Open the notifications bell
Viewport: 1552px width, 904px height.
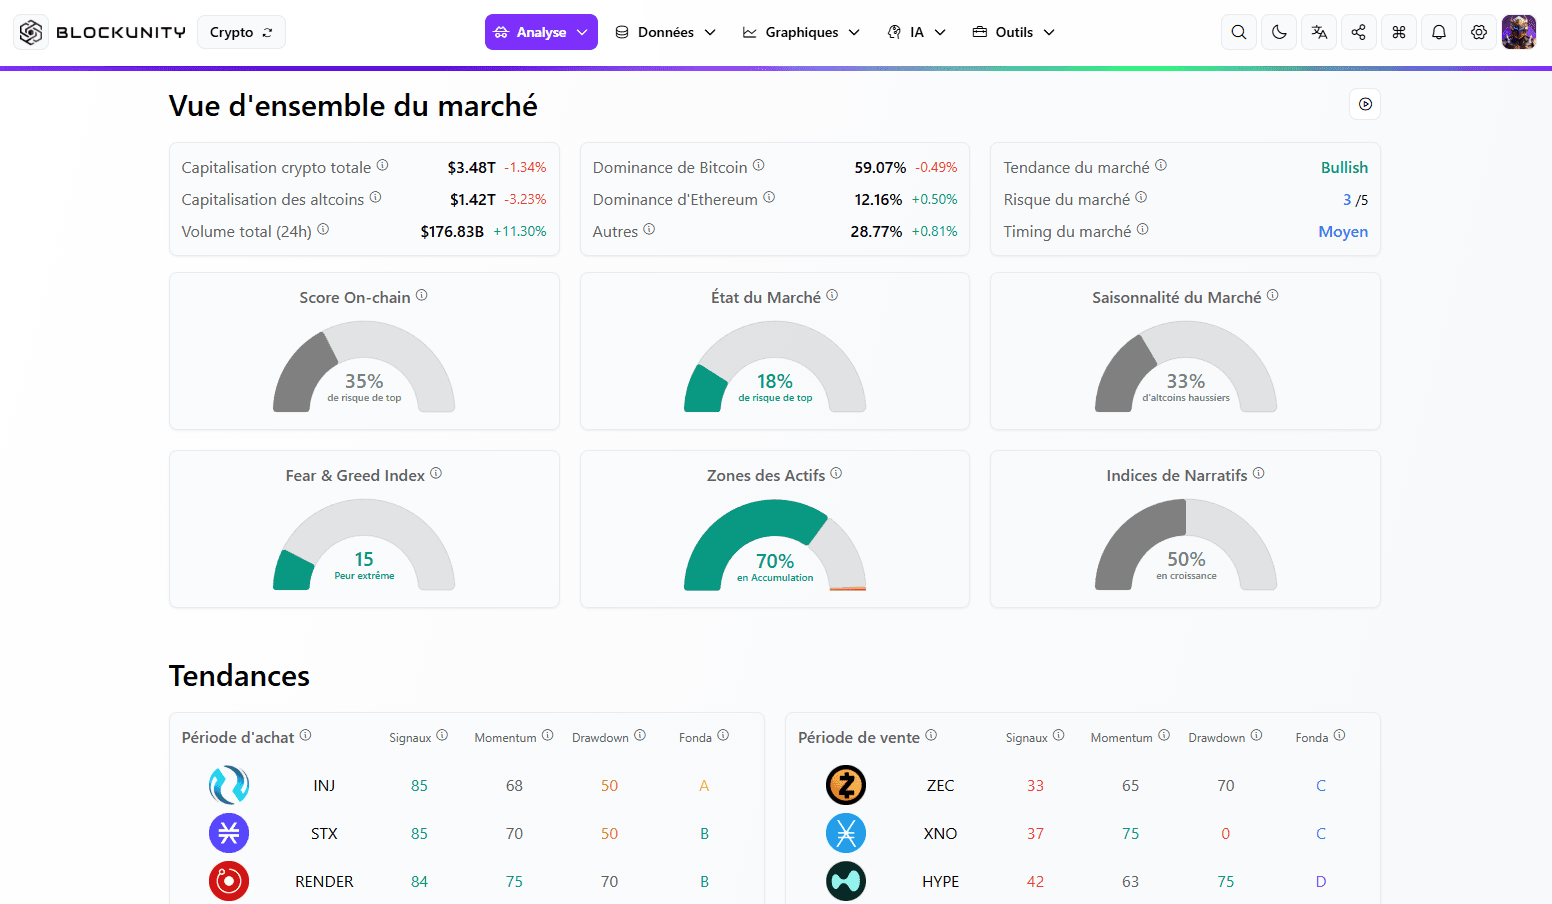pos(1438,32)
